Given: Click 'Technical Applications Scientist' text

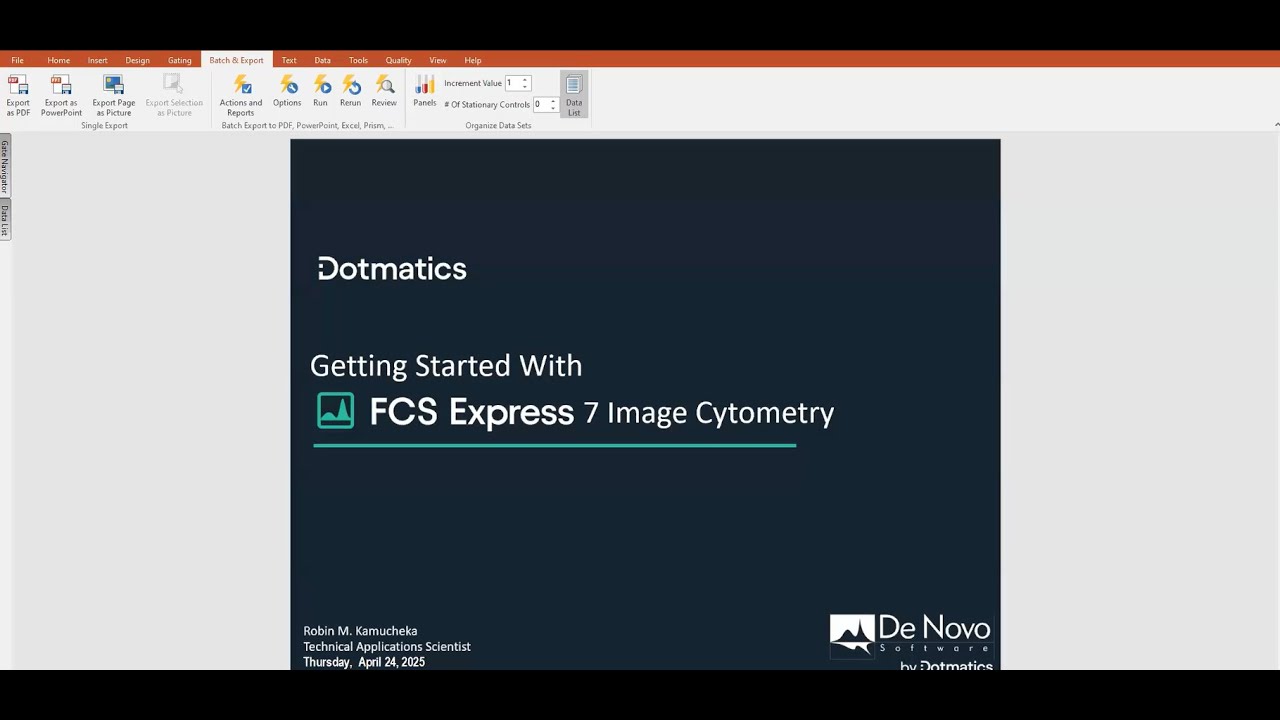Looking at the screenshot, I should [x=387, y=647].
